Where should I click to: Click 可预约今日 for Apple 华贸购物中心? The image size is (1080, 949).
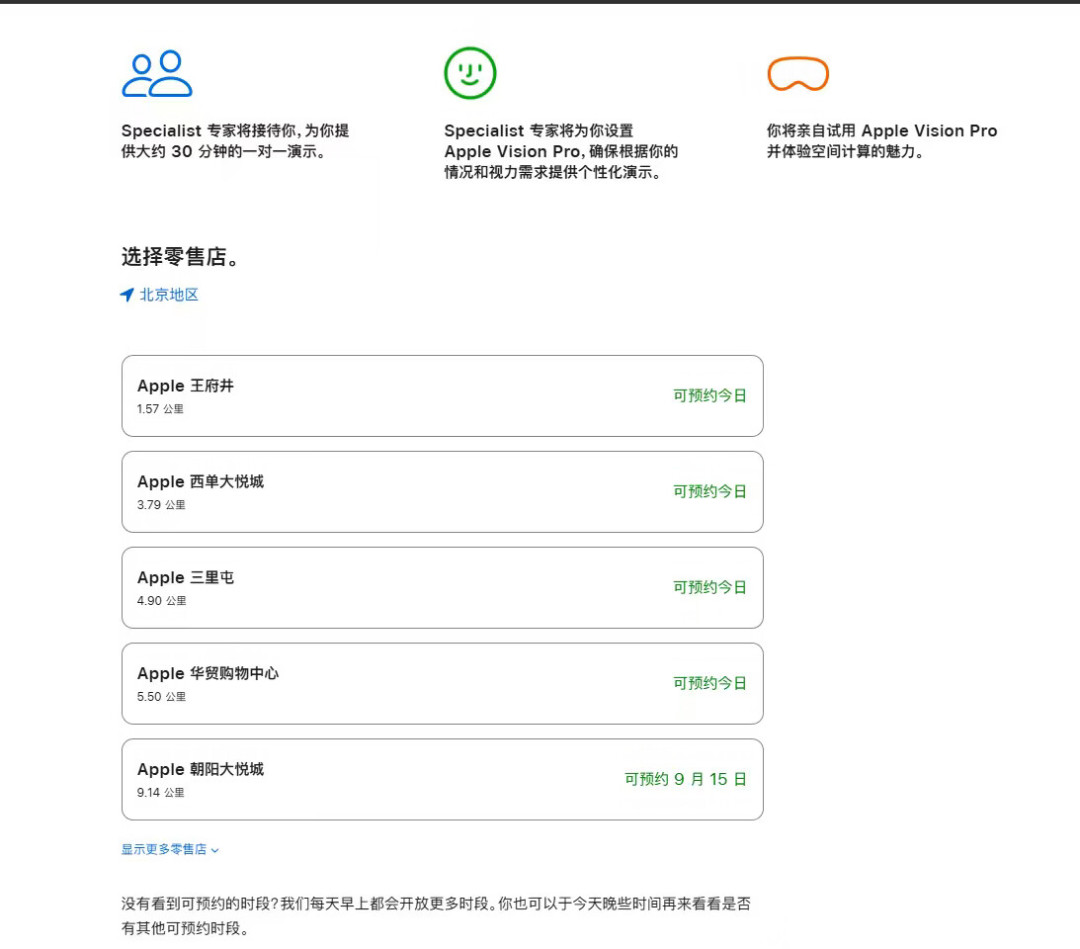[709, 682]
